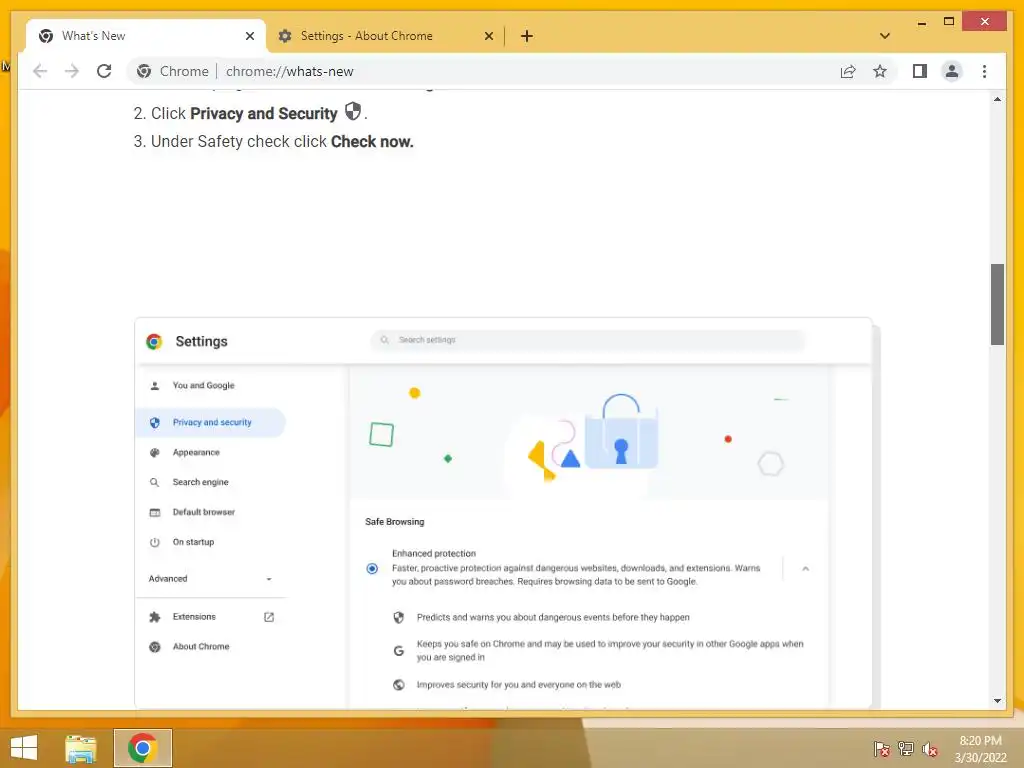1024x768 pixels.
Task: Click the browser forward arrow
Action: point(72,71)
